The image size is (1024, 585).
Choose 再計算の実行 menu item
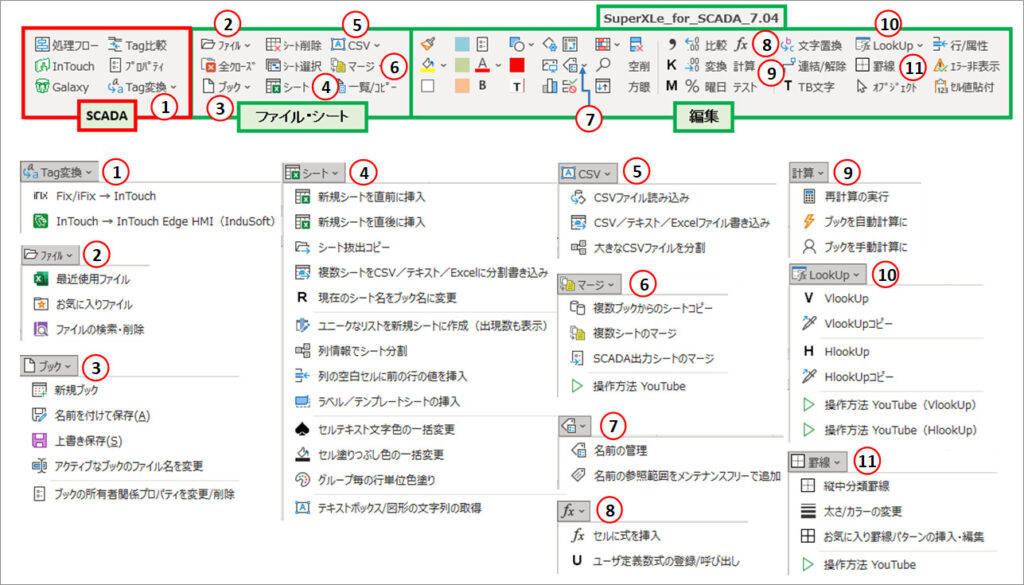(x=845, y=197)
